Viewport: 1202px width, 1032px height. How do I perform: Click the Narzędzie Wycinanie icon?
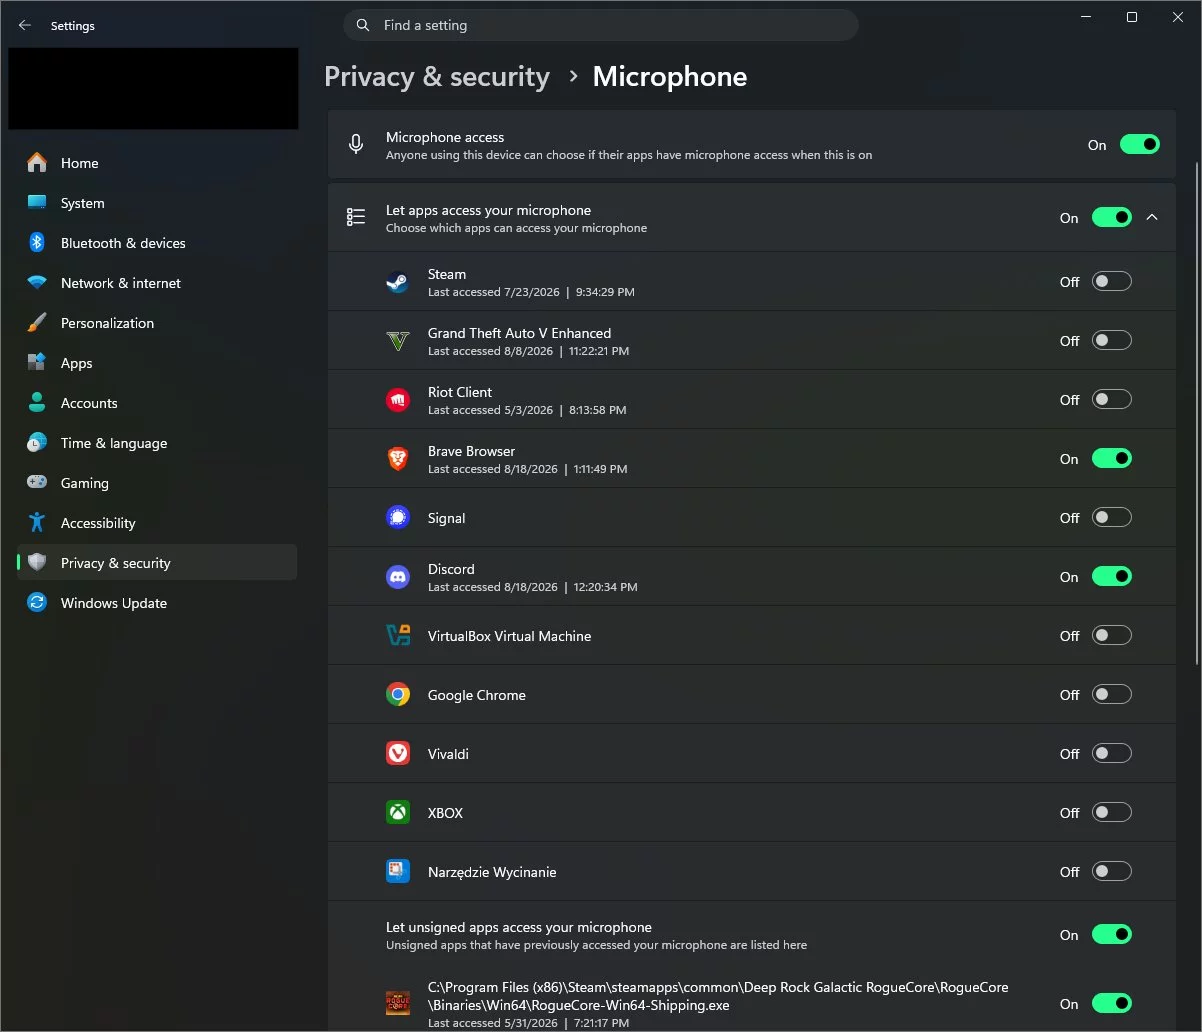click(x=398, y=872)
